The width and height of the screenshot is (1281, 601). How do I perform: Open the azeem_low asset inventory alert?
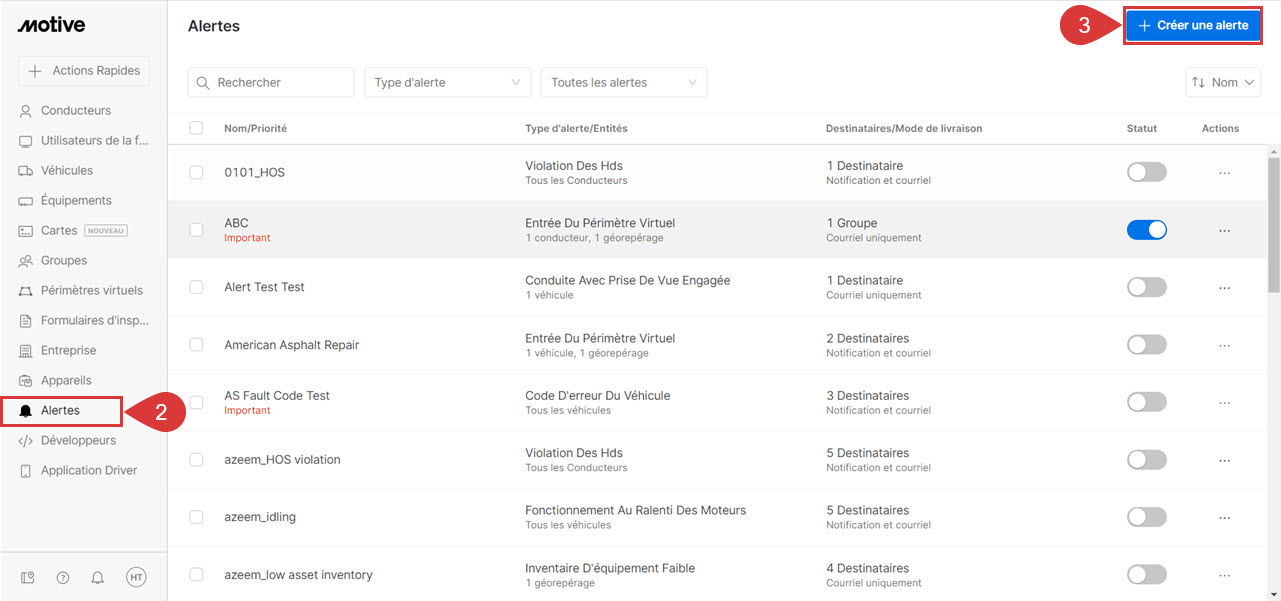(298, 575)
